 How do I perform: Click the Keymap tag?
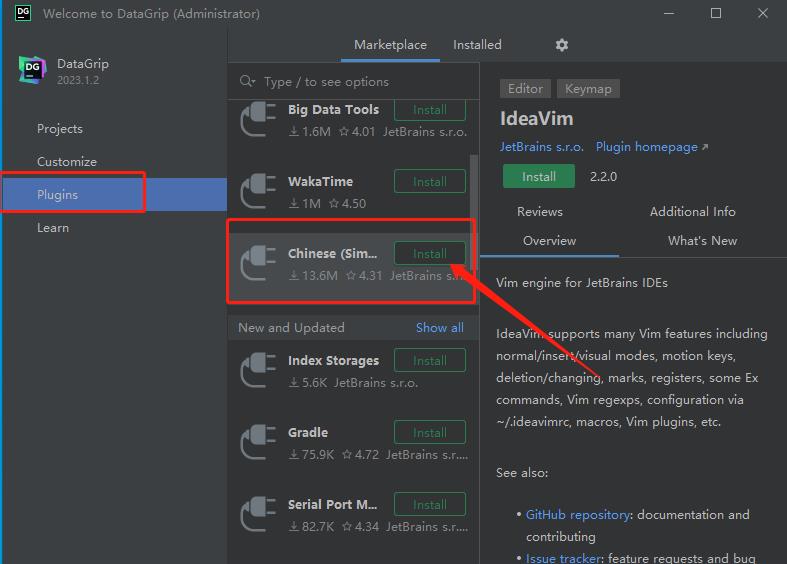588,89
